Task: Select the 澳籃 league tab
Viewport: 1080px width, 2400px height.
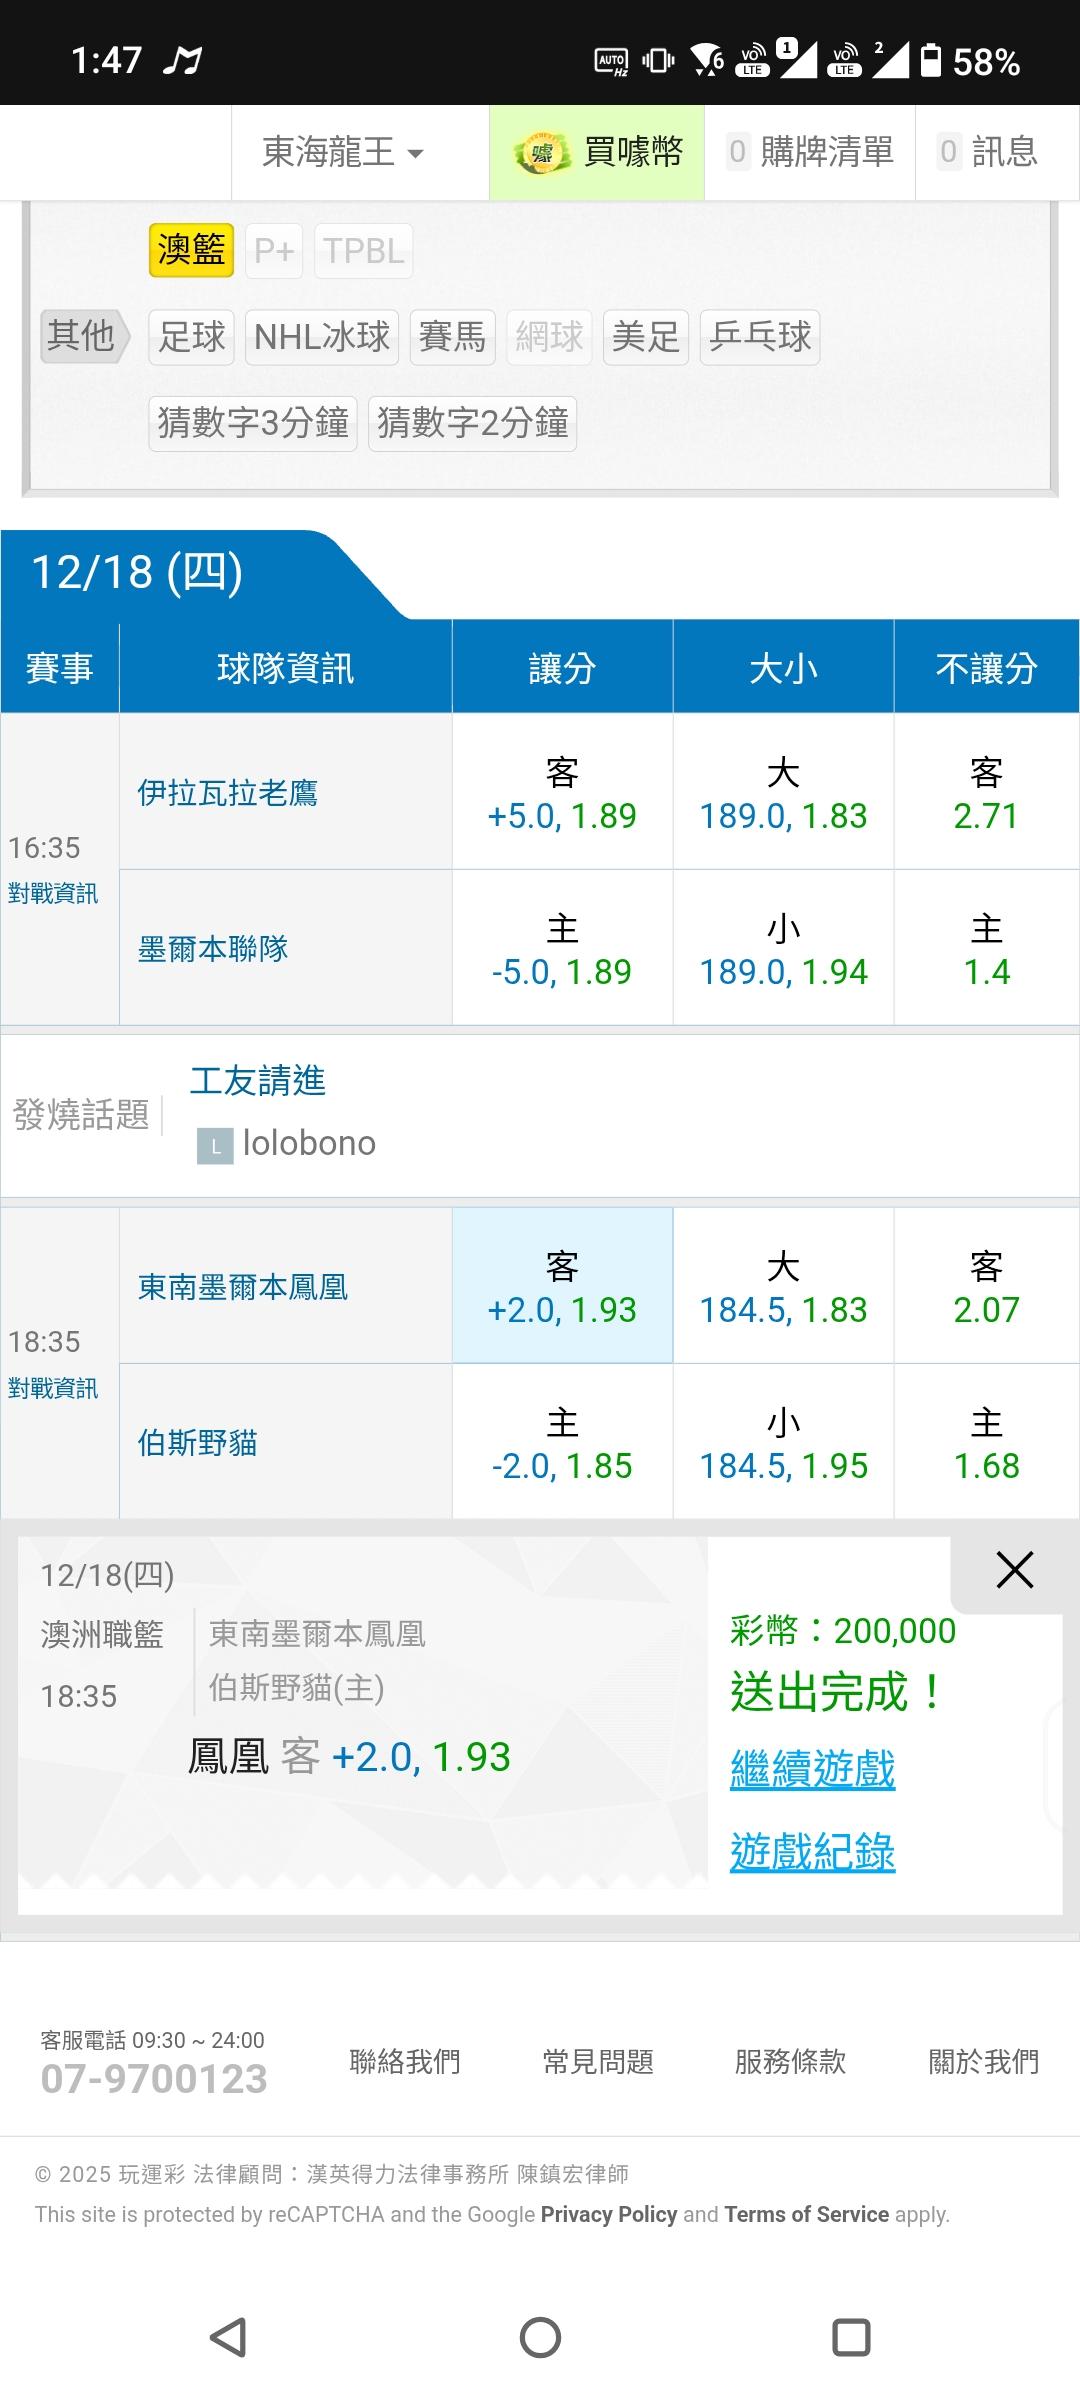Action: point(191,250)
